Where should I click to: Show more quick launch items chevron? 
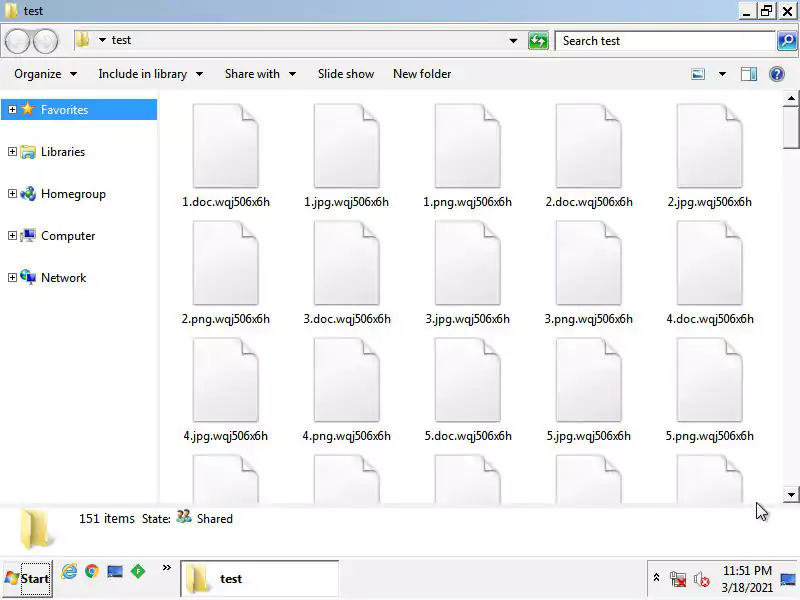point(166,567)
